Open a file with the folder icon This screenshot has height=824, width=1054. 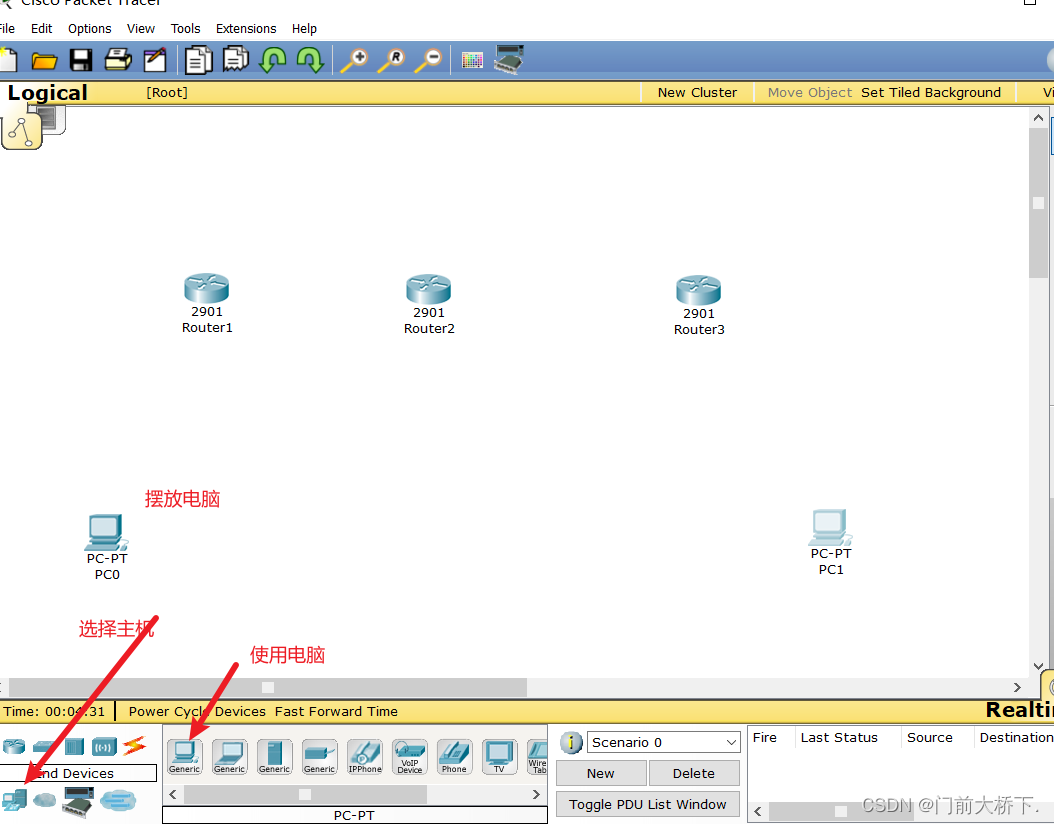(44, 61)
